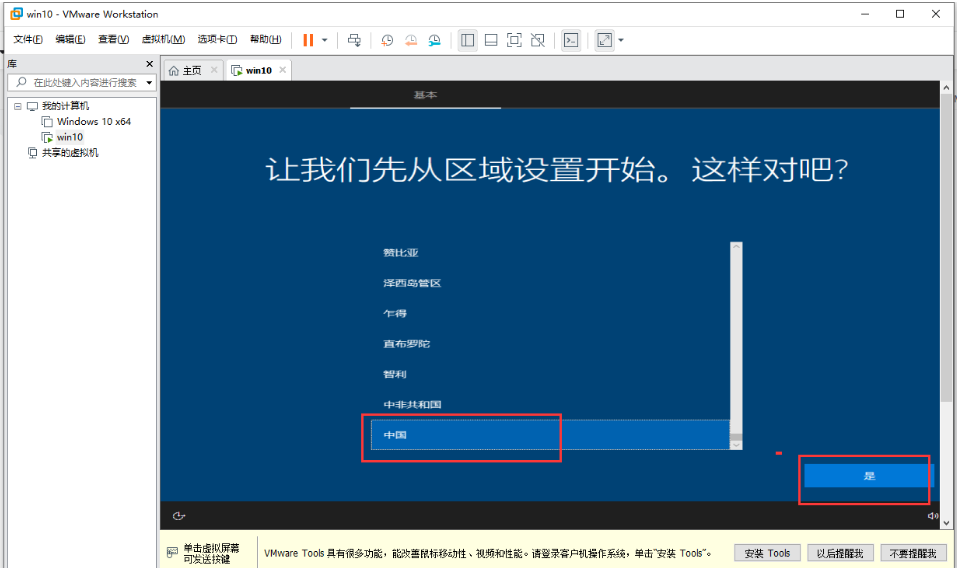Click the 以后提醒我 button

(840, 553)
